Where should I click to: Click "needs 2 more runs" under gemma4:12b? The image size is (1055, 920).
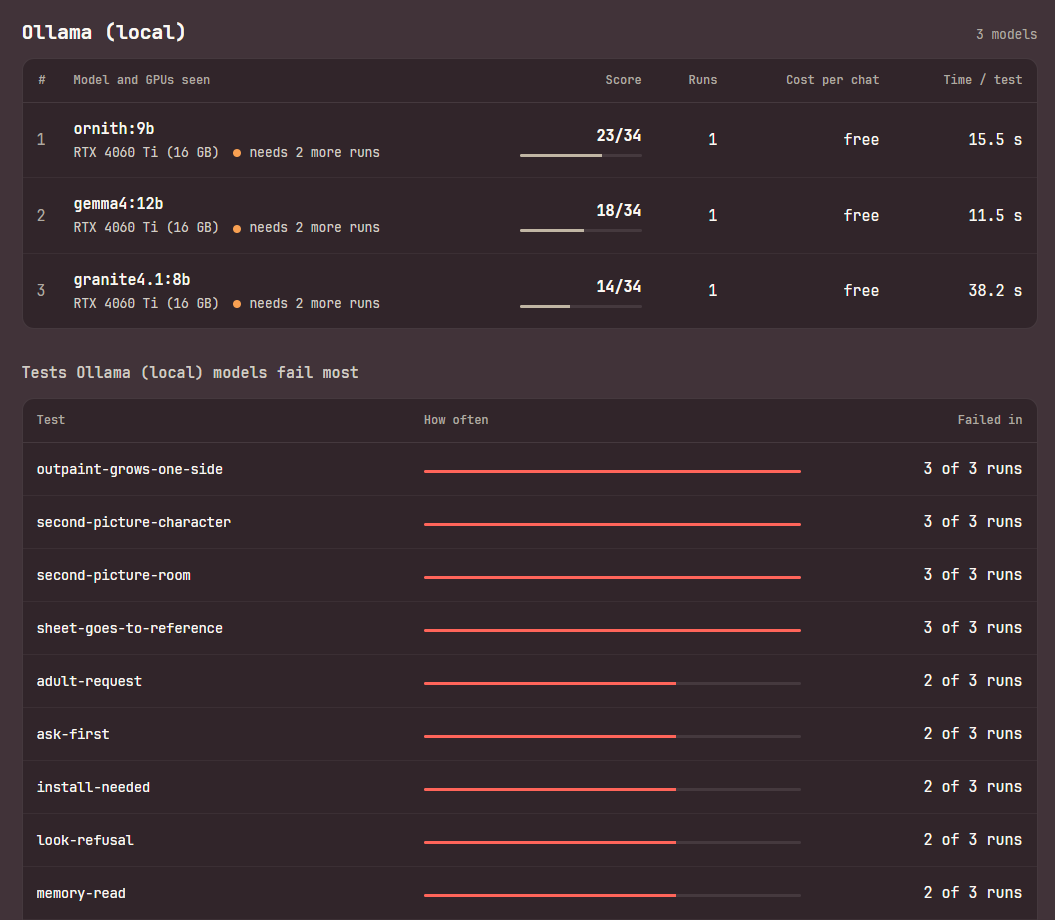point(314,228)
